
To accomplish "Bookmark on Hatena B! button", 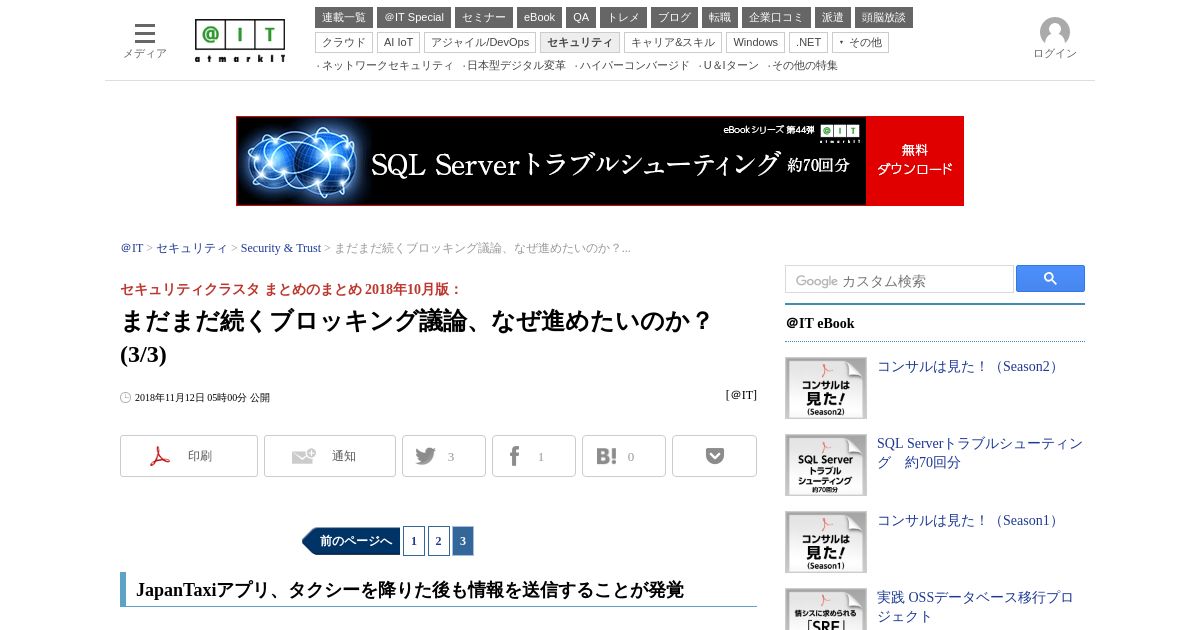I will pos(624,456).
